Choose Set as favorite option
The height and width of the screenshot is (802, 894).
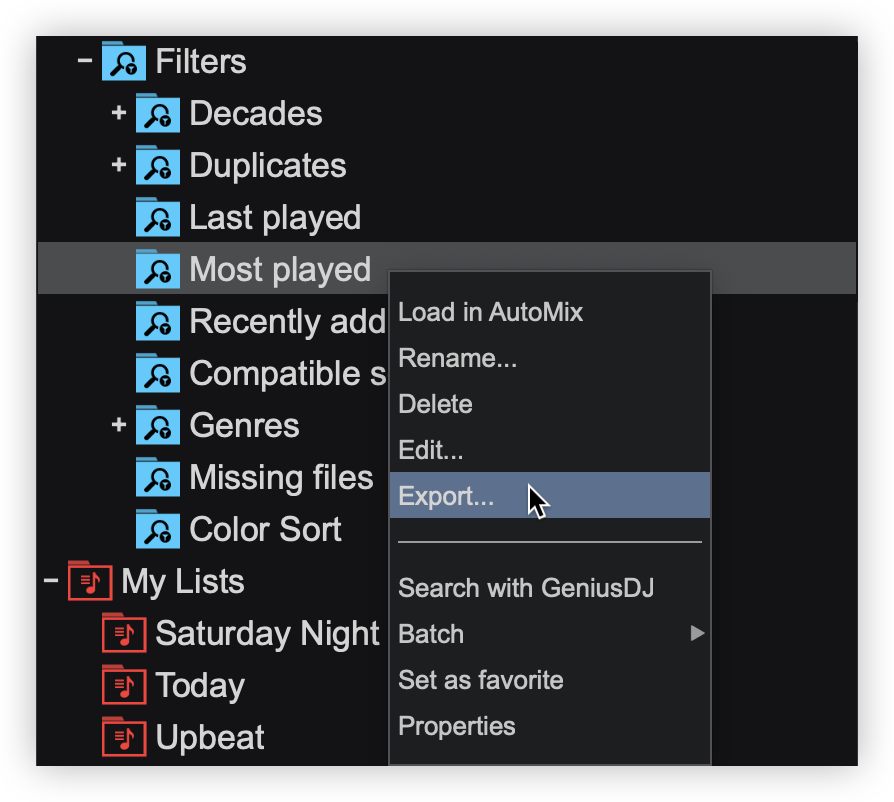click(x=480, y=680)
